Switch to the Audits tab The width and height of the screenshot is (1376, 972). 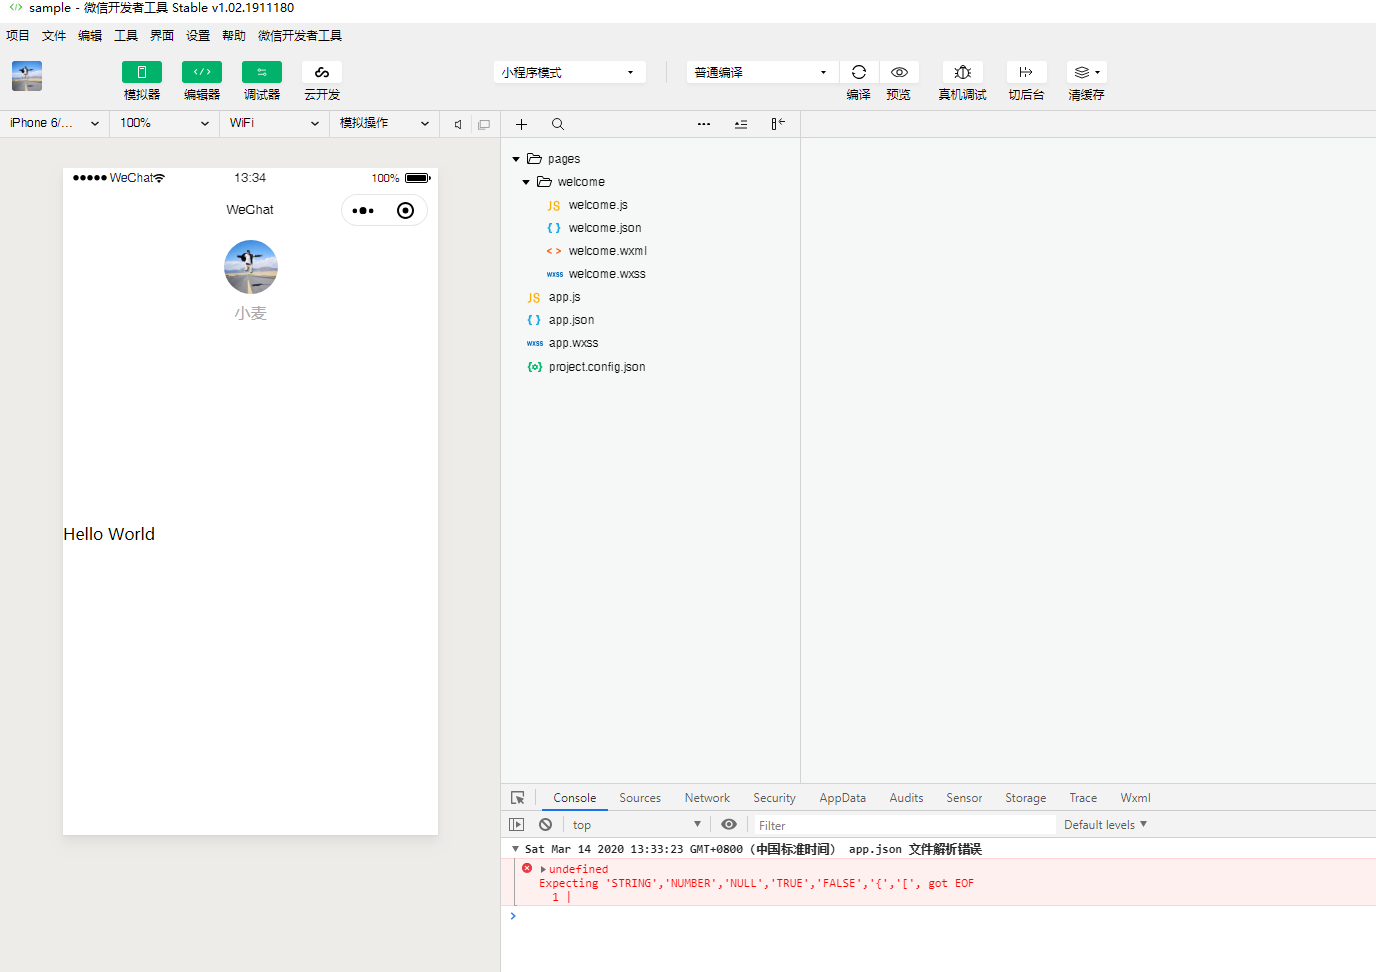[x=906, y=798]
